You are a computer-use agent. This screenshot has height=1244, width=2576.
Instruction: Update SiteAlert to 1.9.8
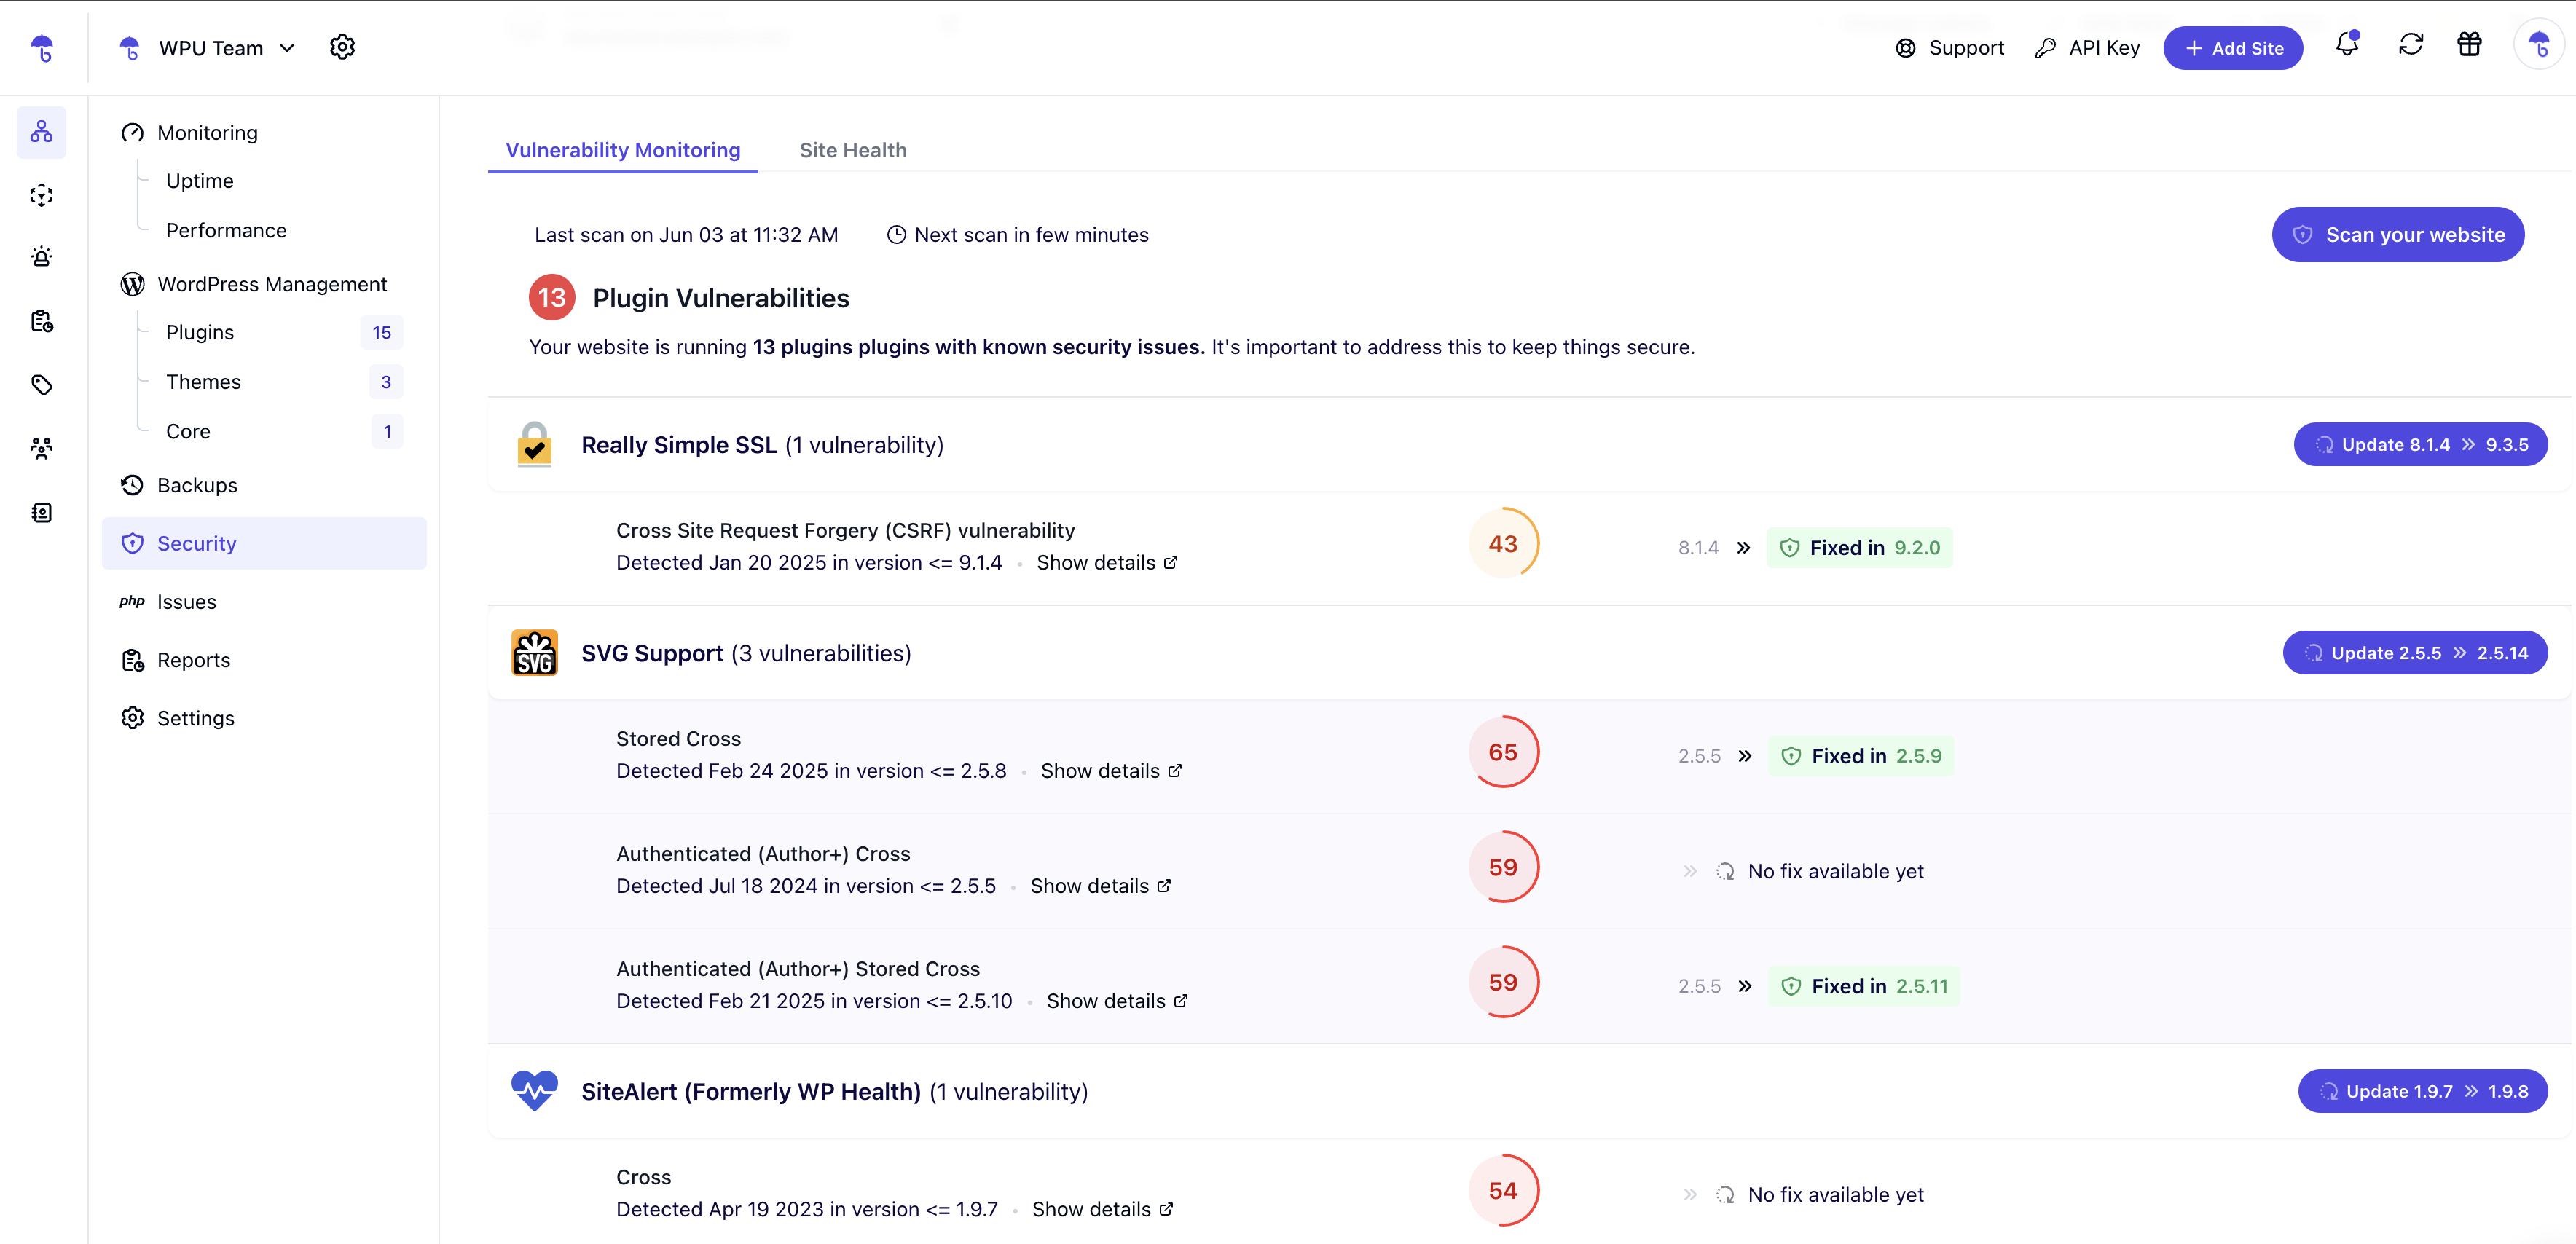coord(2422,1091)
